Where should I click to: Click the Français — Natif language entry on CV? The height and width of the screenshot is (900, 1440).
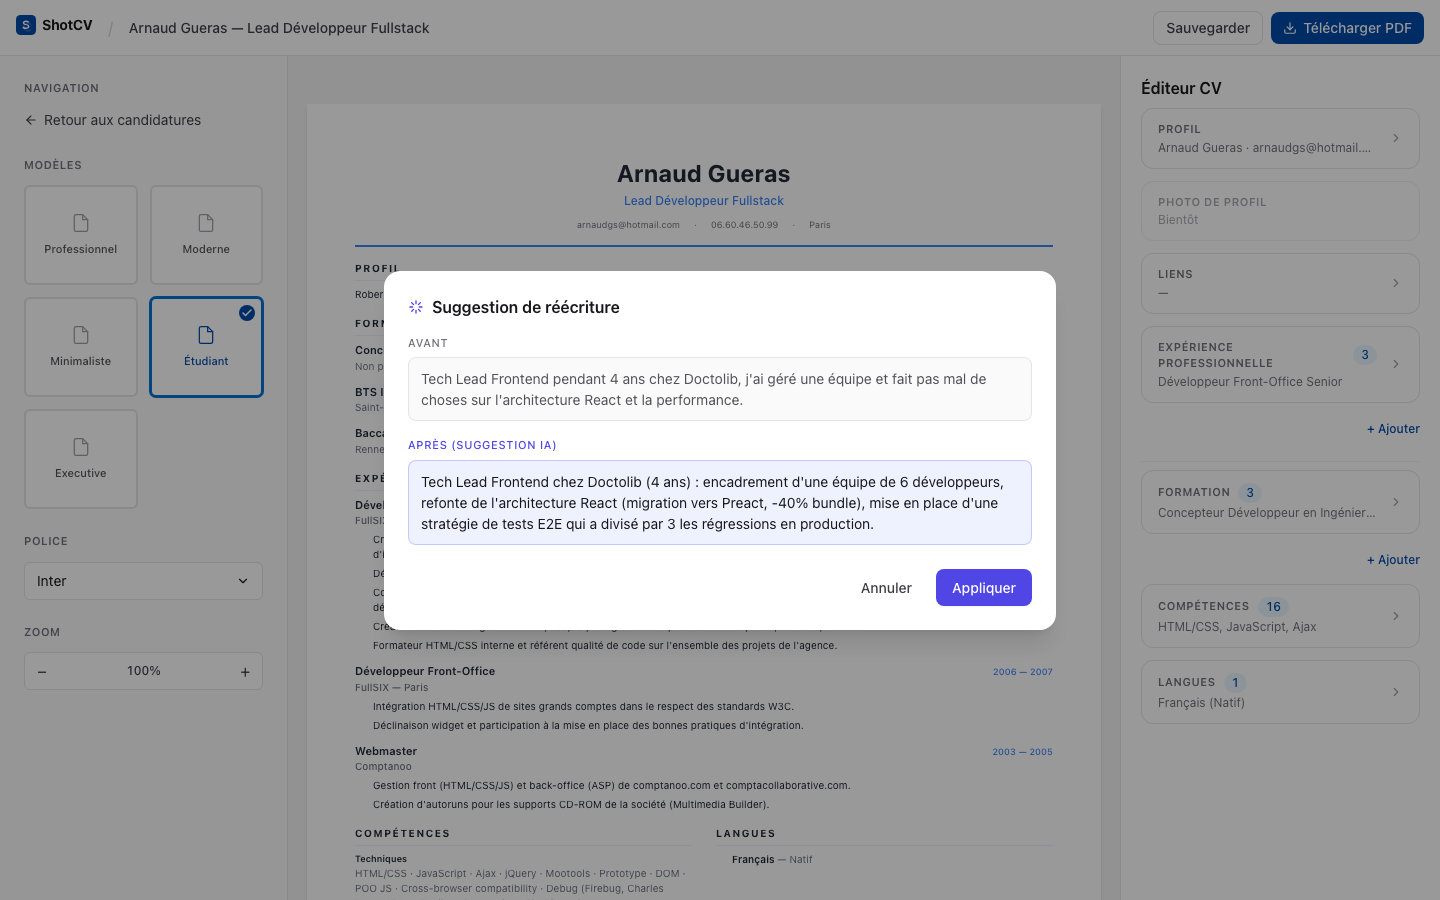(772, 859)
